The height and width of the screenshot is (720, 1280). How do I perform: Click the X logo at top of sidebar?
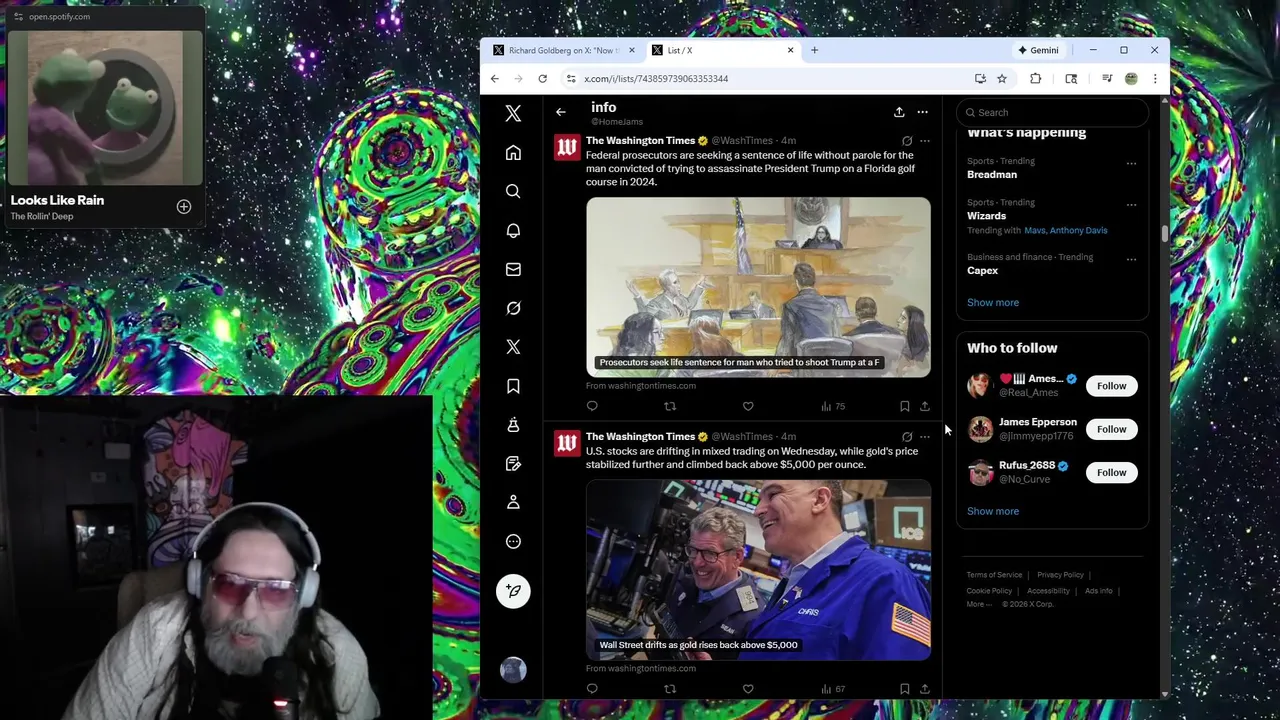(513, 114)
